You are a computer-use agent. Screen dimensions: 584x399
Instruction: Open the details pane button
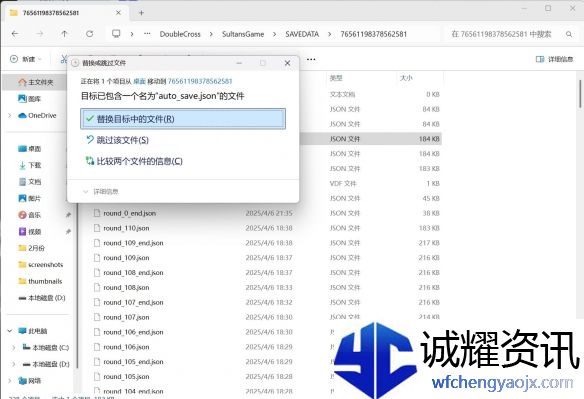554,59
